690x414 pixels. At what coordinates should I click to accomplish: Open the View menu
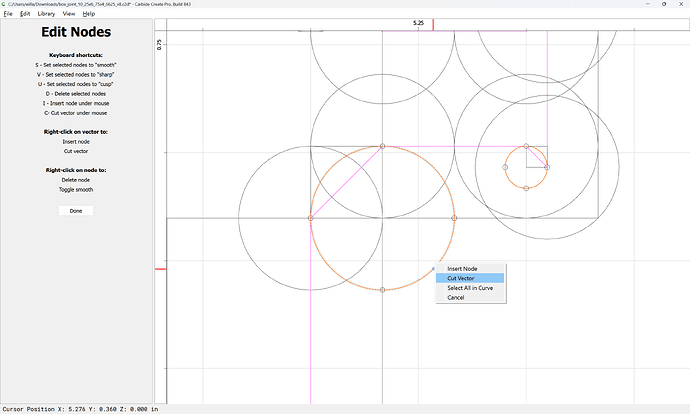(69, 14)
